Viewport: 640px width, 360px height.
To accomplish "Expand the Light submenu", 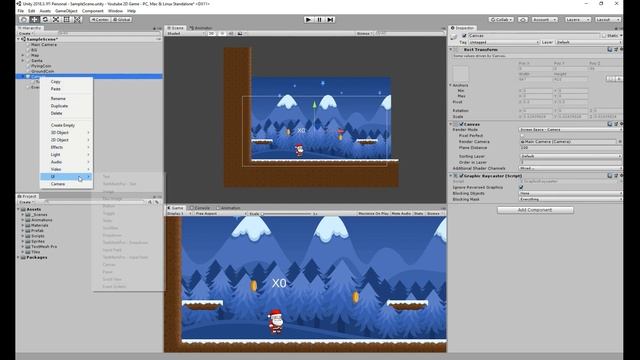I will [66, 155].
